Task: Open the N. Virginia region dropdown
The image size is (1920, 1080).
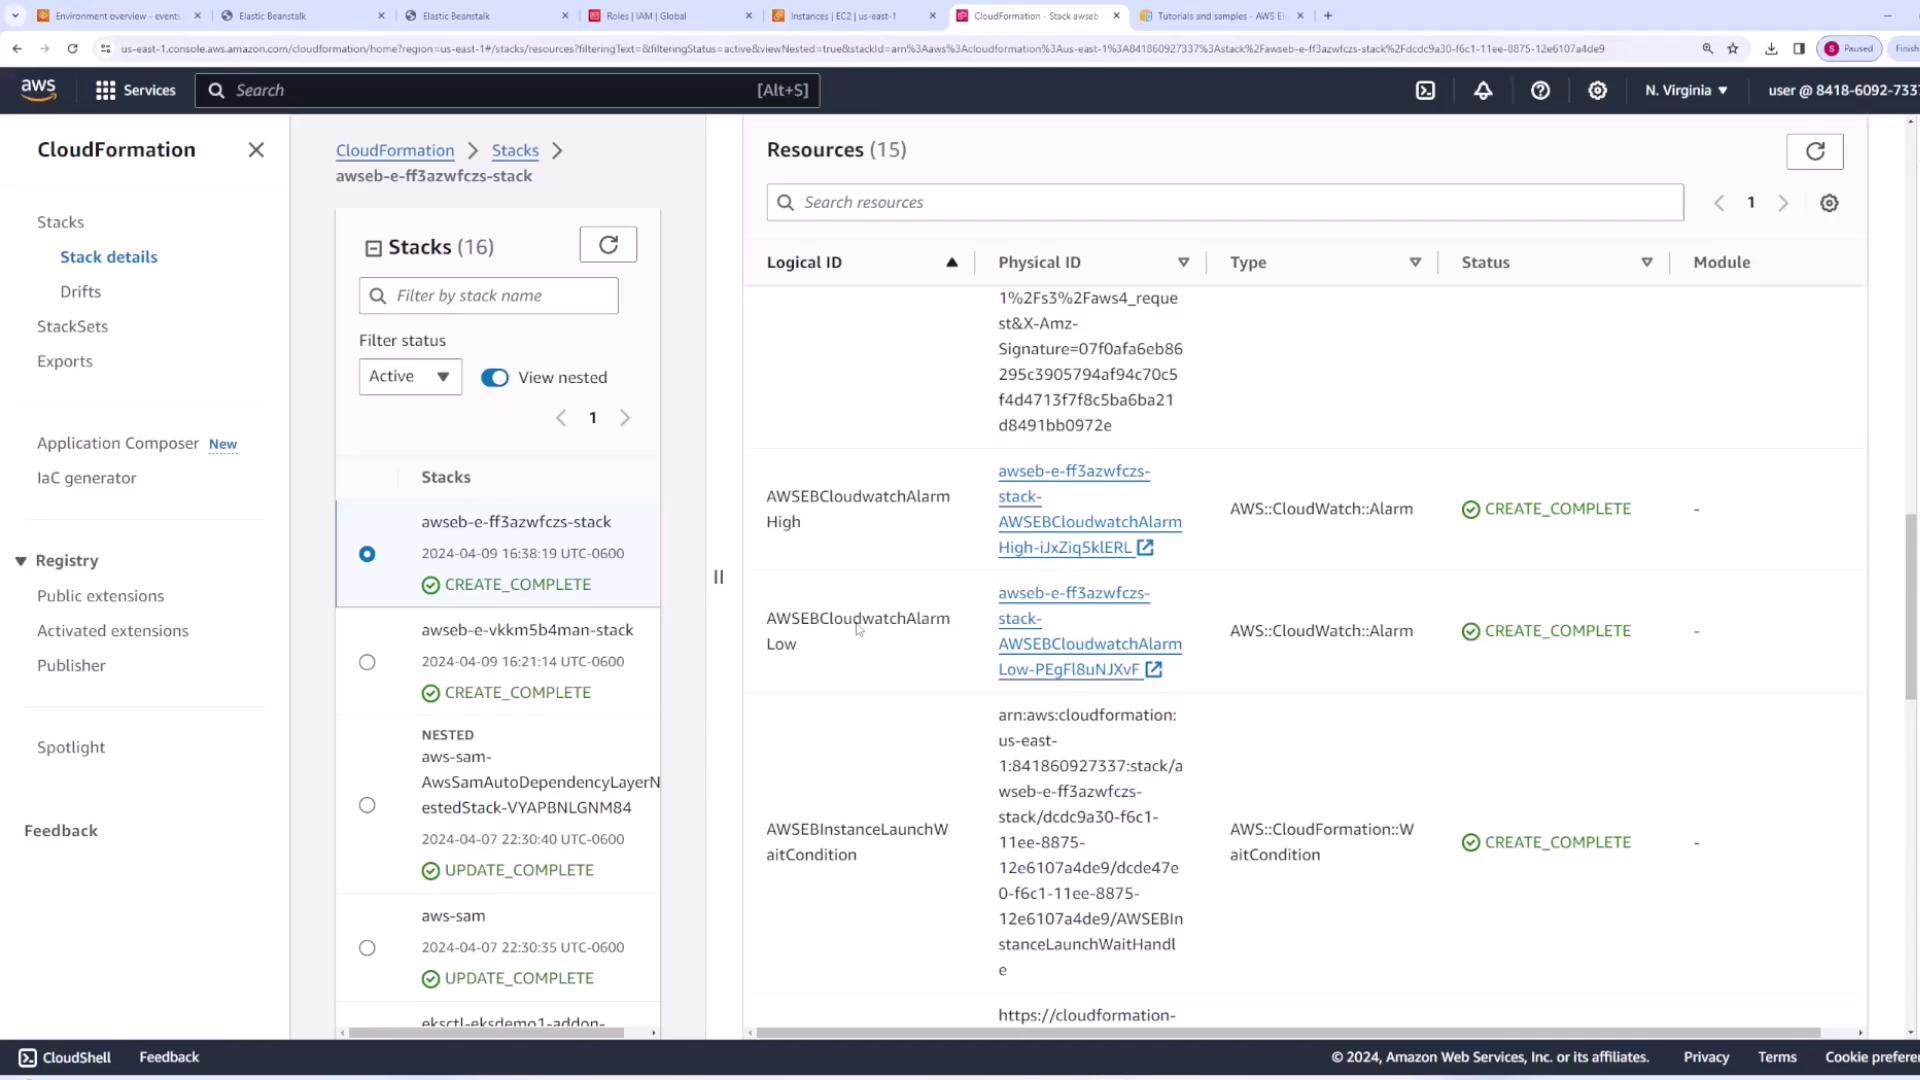Action: [1686, 90]
